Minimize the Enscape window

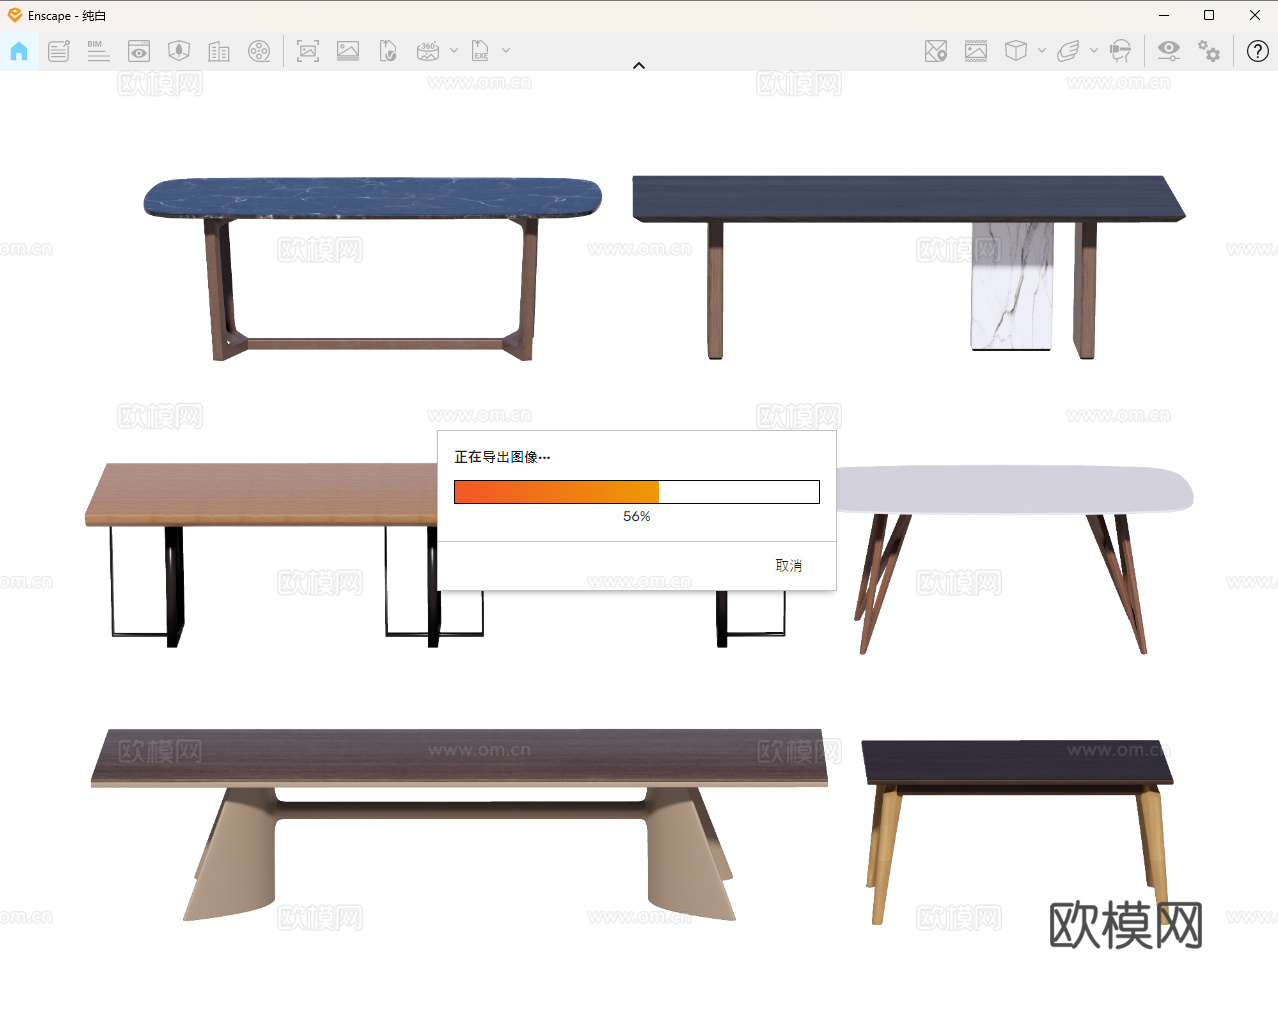1164,15
